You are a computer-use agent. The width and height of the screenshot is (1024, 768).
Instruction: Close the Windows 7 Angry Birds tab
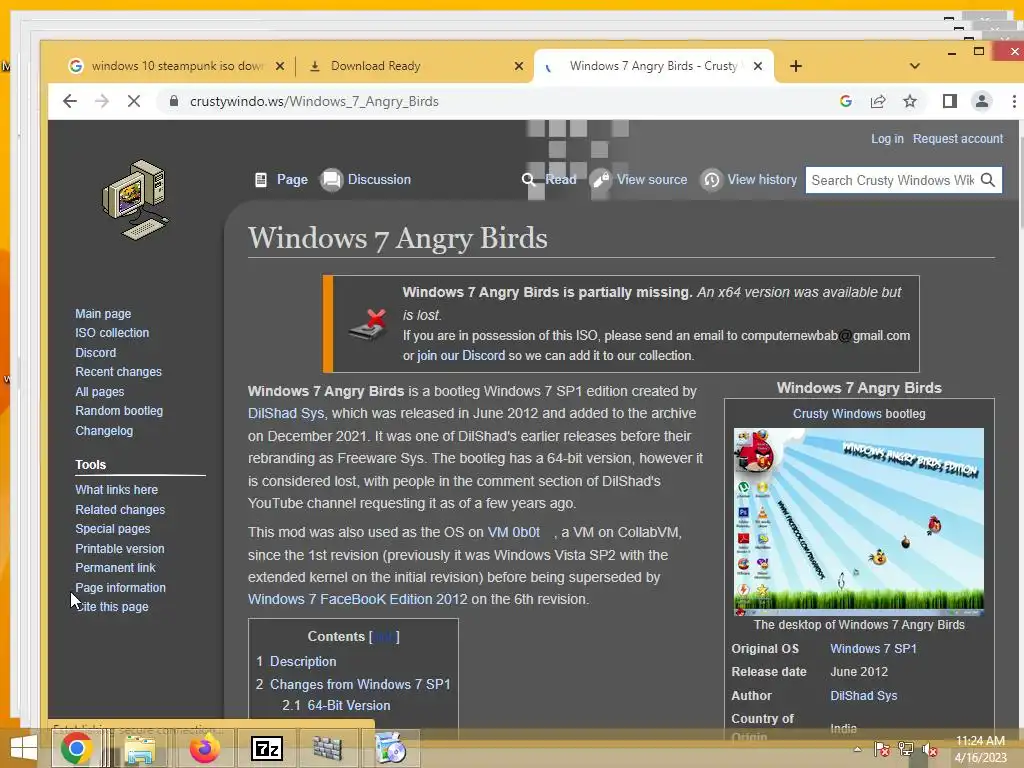(758, 66)
